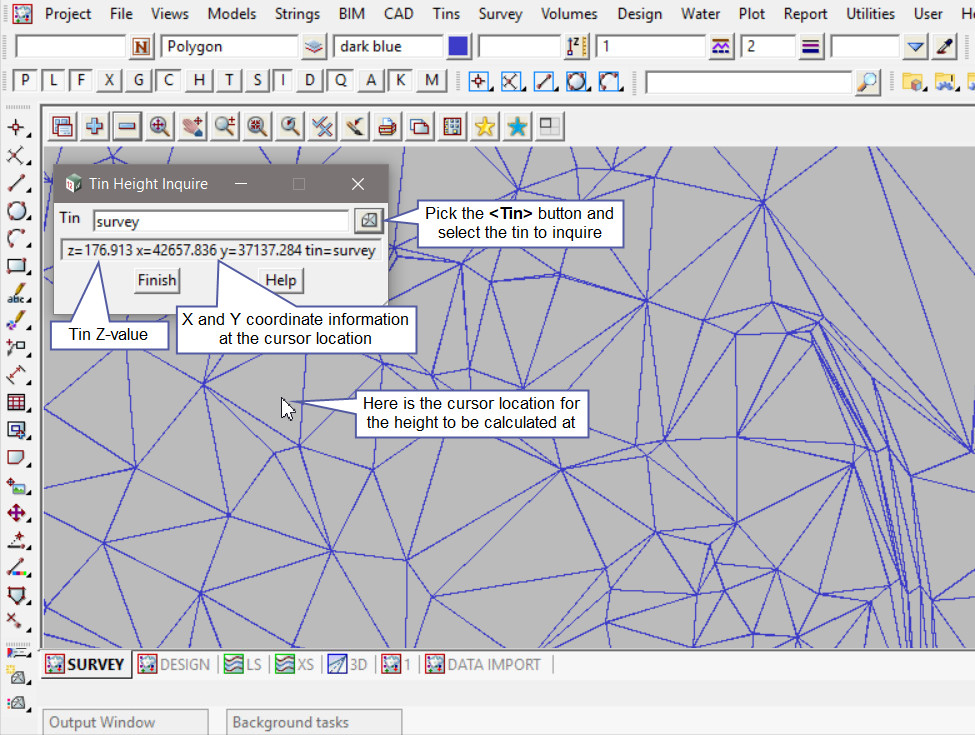This screenshot has height=735, width=975.
Task: Click the Help button in Tin Height Inquire
Action: click(x=281, y=280)
